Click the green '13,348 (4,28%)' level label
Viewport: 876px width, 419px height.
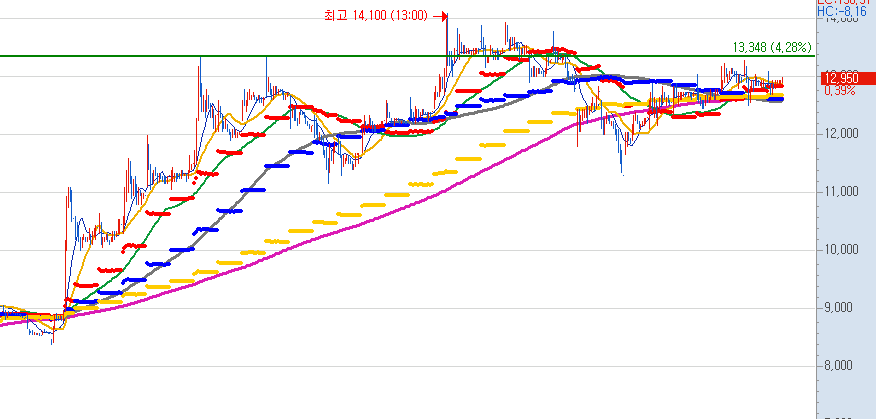tap(772, 48)
